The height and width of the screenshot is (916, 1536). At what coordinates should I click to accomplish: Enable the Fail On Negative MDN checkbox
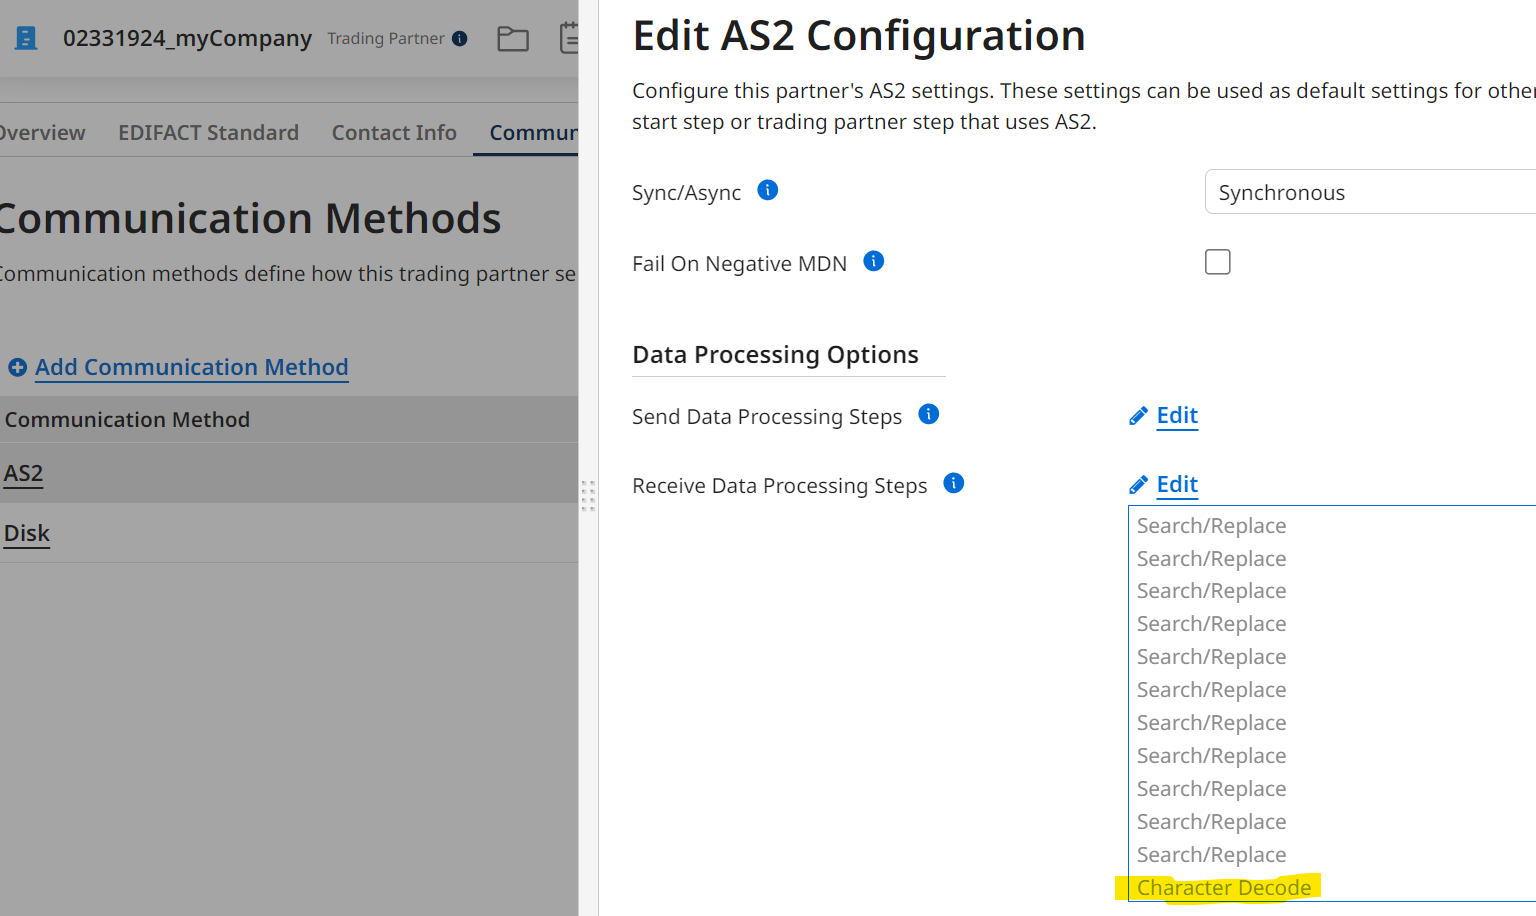coord(1217,262)
